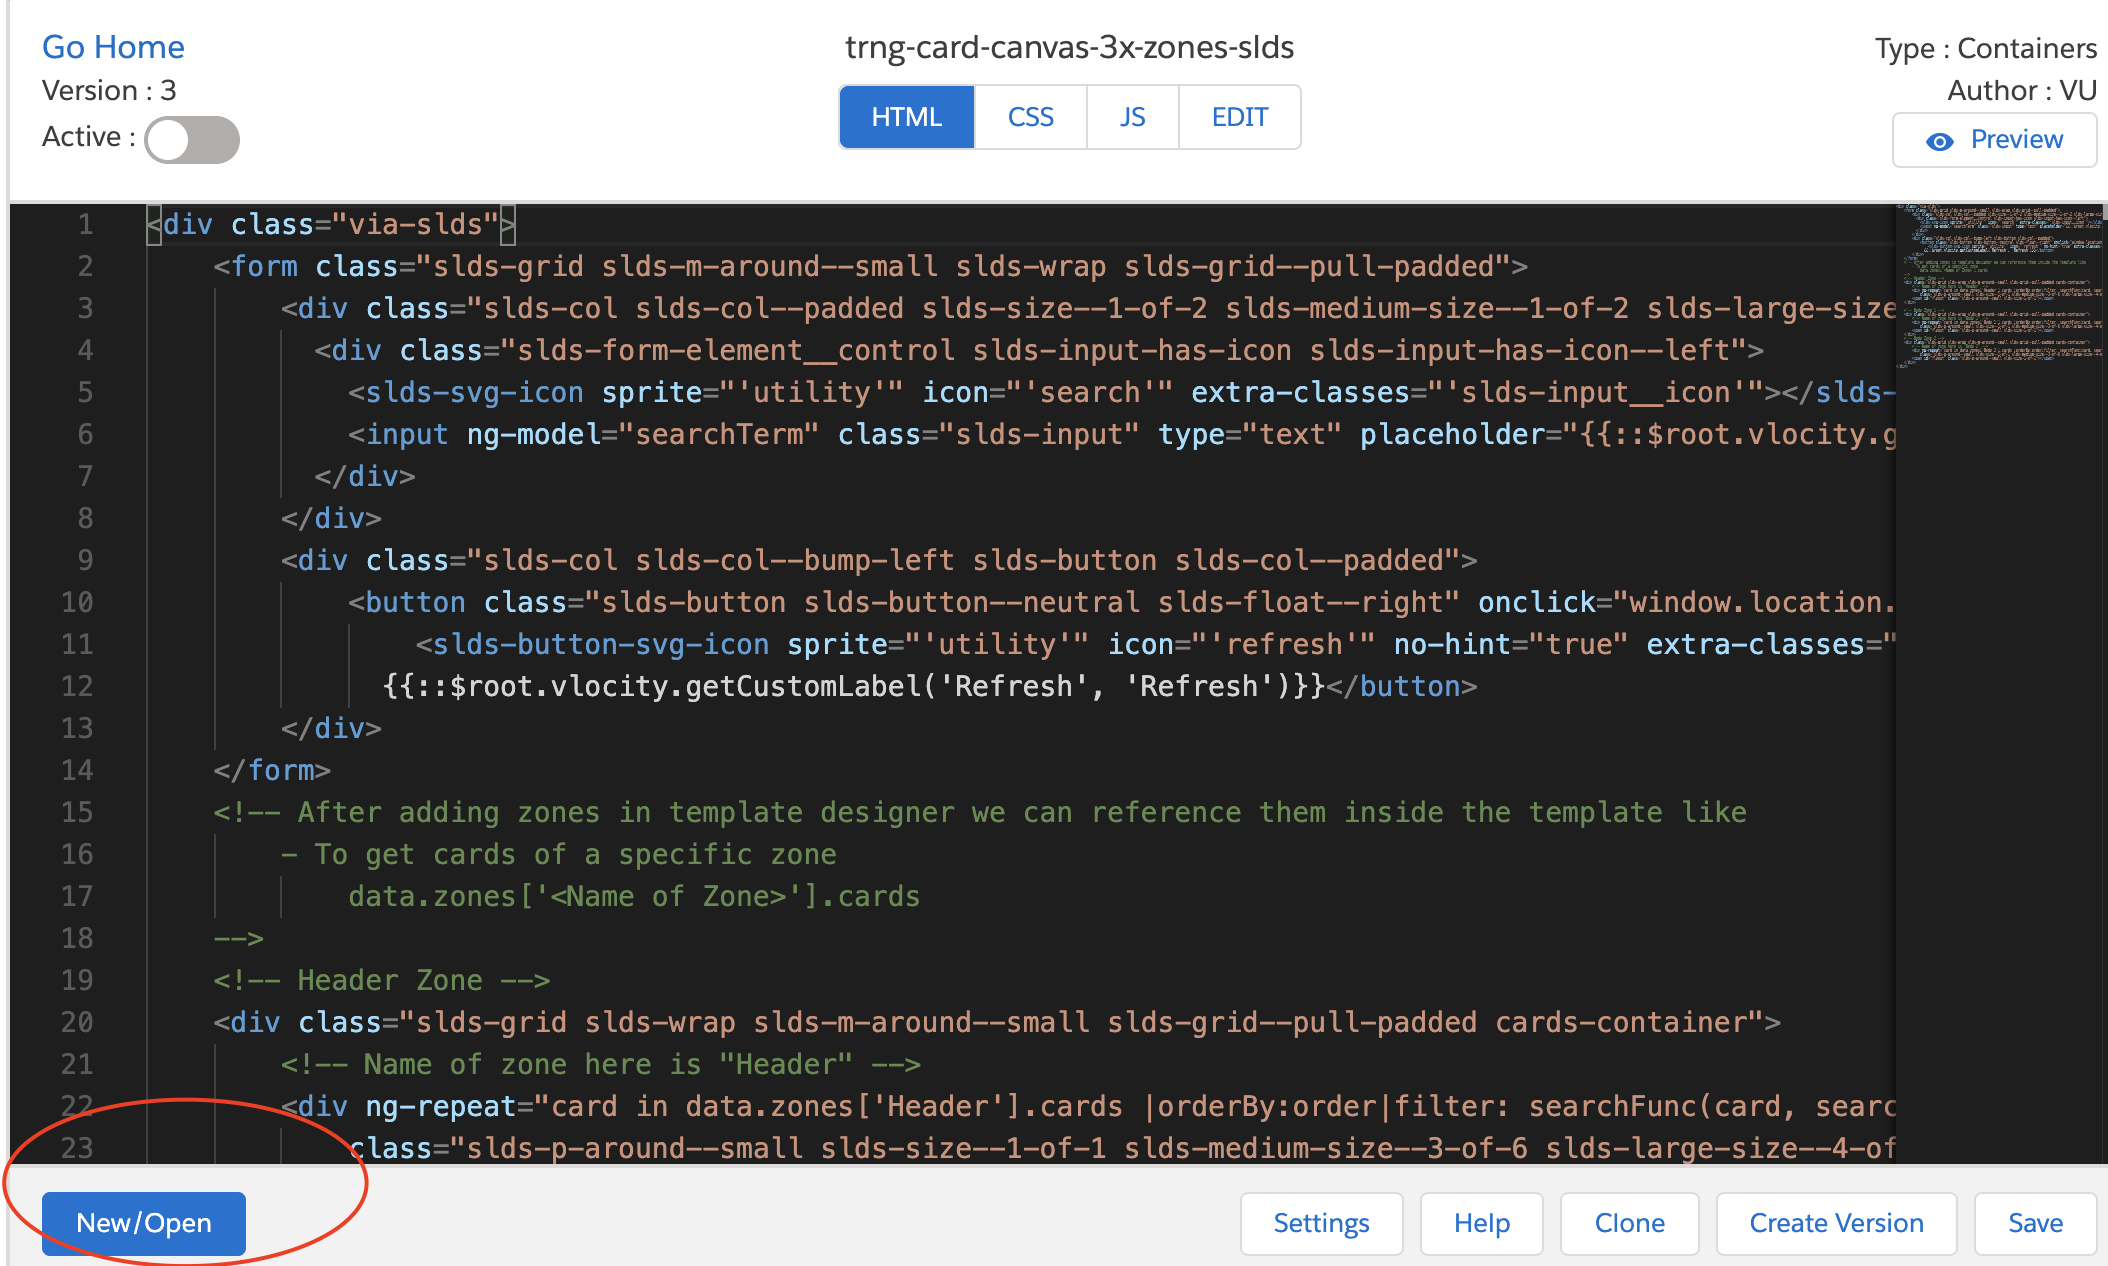This screenshot has height=1266, width=2108.
Task: Toggle the Active switch
Action: (192, 139)
